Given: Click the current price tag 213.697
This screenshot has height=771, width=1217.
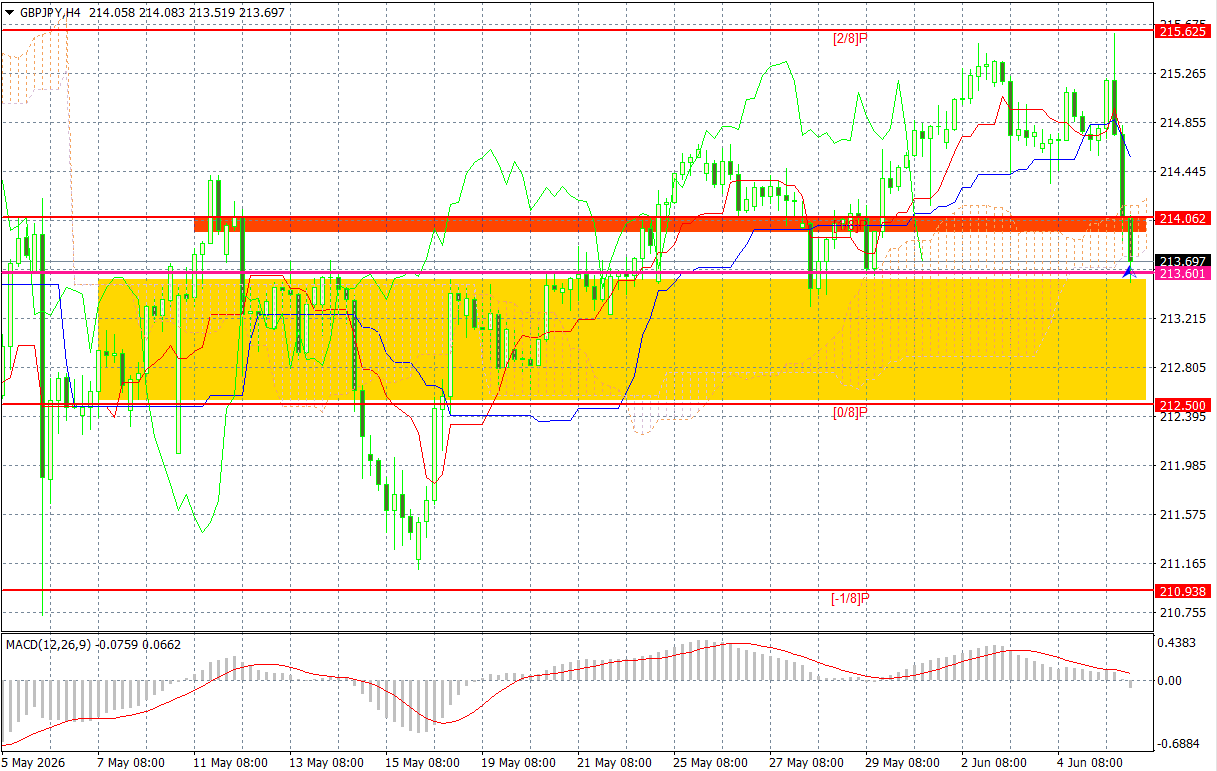Looking at the screenshot, I should pos(1183,261).
